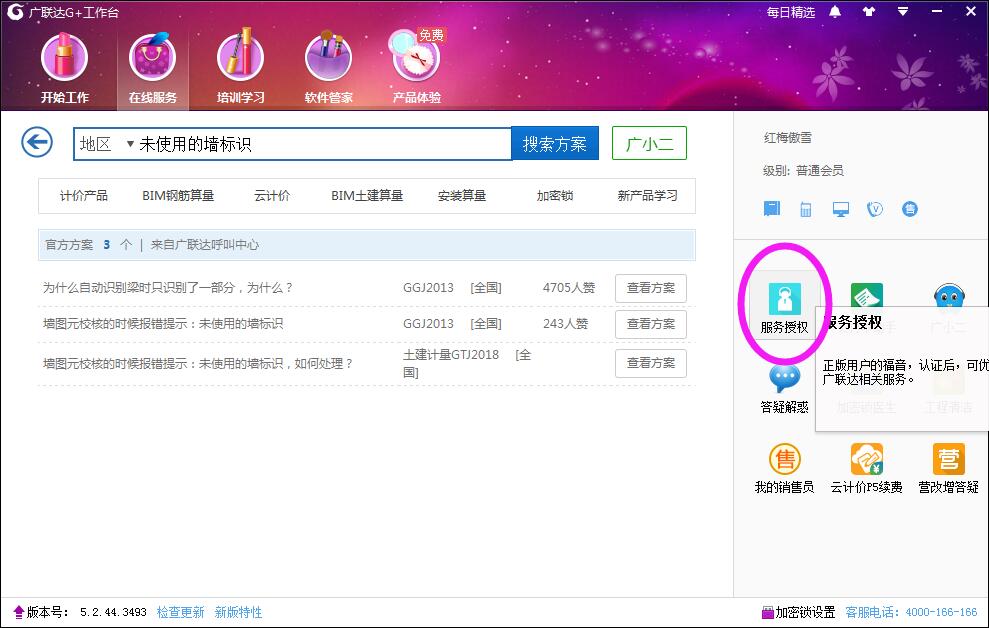Open the 我的销售员 icon
This screenshot has height=628, width=989.
click(x=784, y=468)
